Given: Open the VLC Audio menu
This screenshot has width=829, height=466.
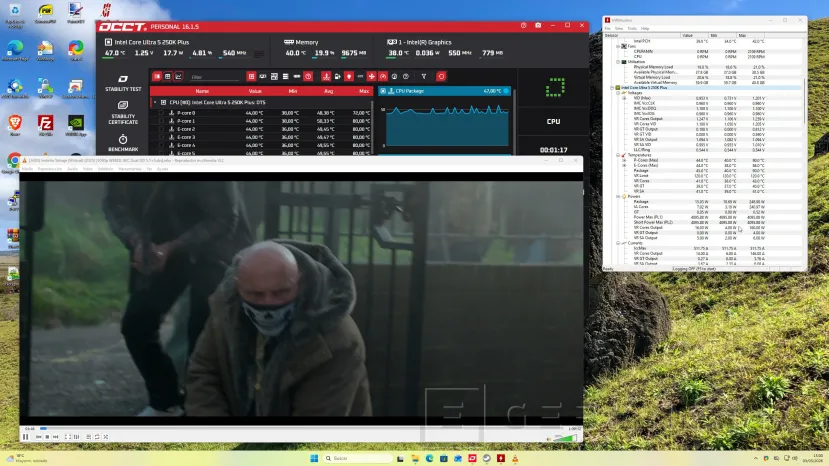Looking at the screenshot, I should [x=72, y=169].
